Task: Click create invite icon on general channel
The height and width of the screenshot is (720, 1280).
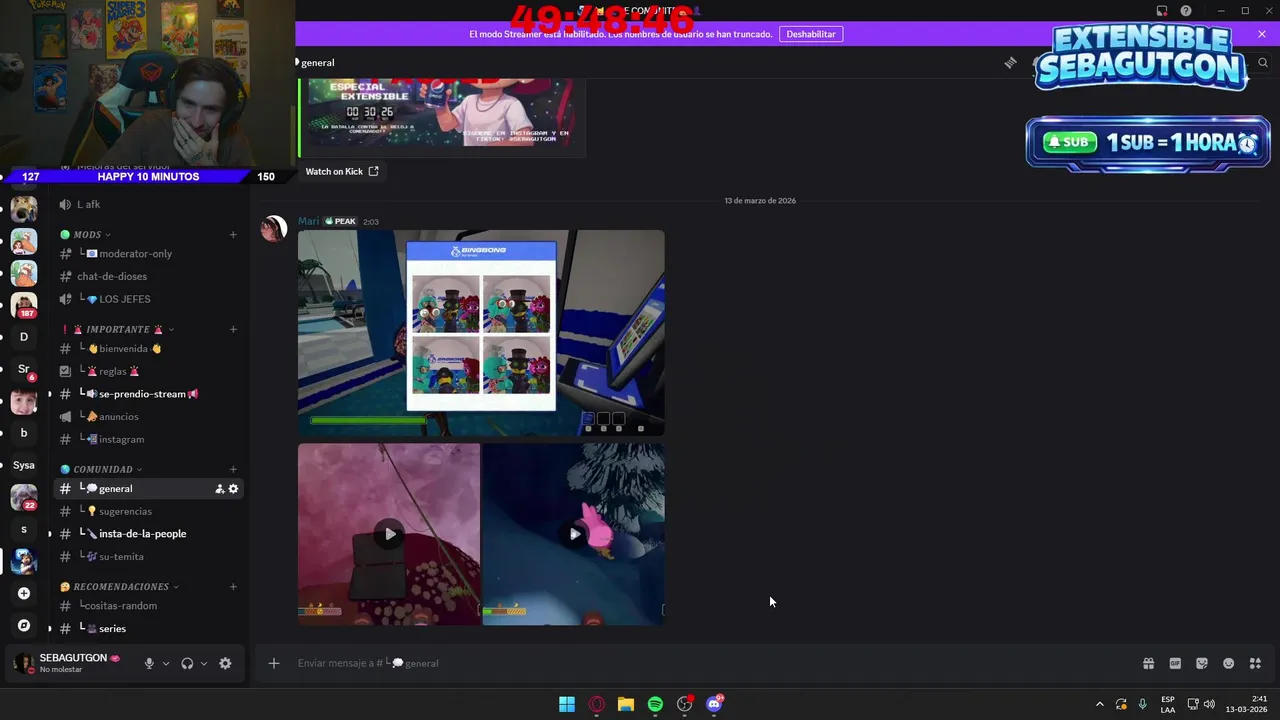Action: 220,489
